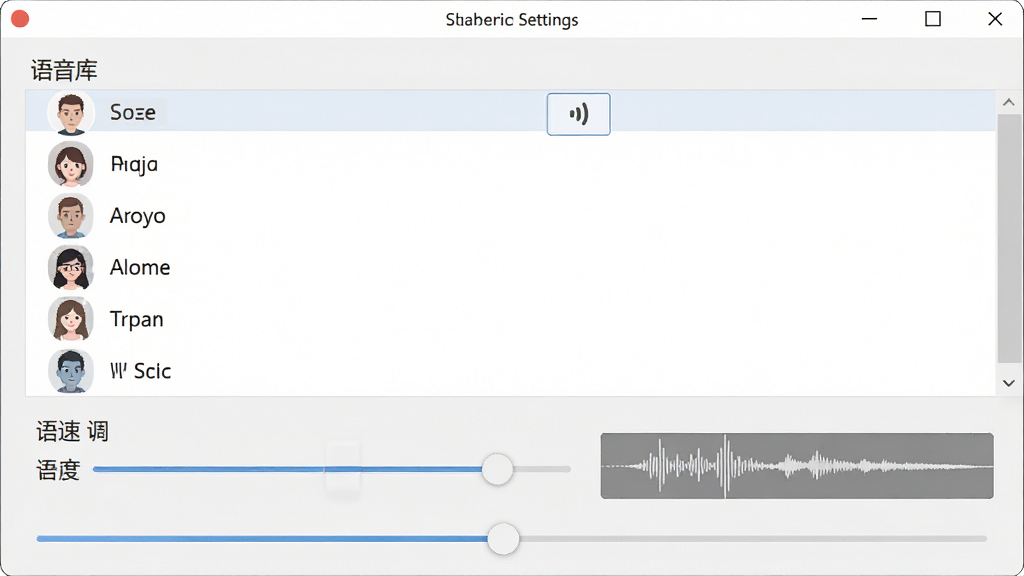Play voice preview speaker button for Soze
Viewport: 1024px width, 576px height.
(579, 114)
